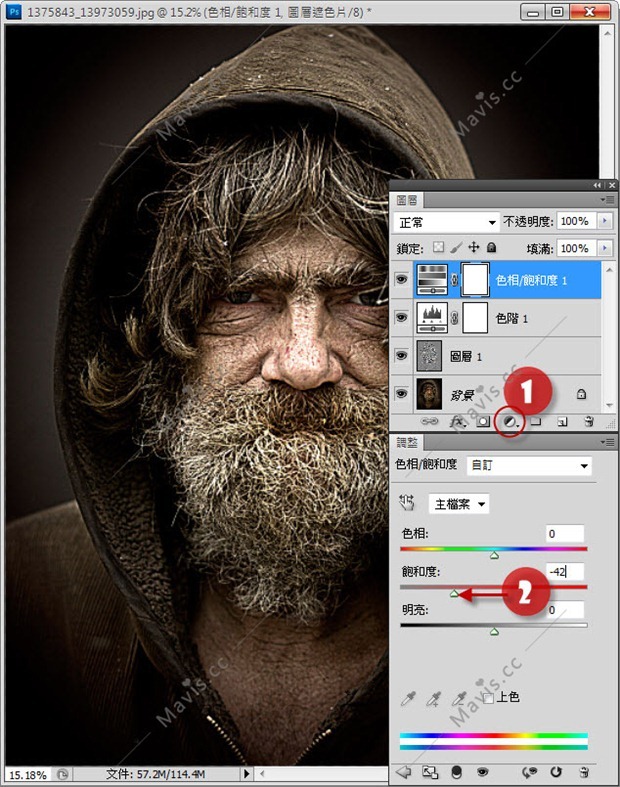Create new fill or adjustment layer
Viewport: 620px width, 787px height.
510,422
